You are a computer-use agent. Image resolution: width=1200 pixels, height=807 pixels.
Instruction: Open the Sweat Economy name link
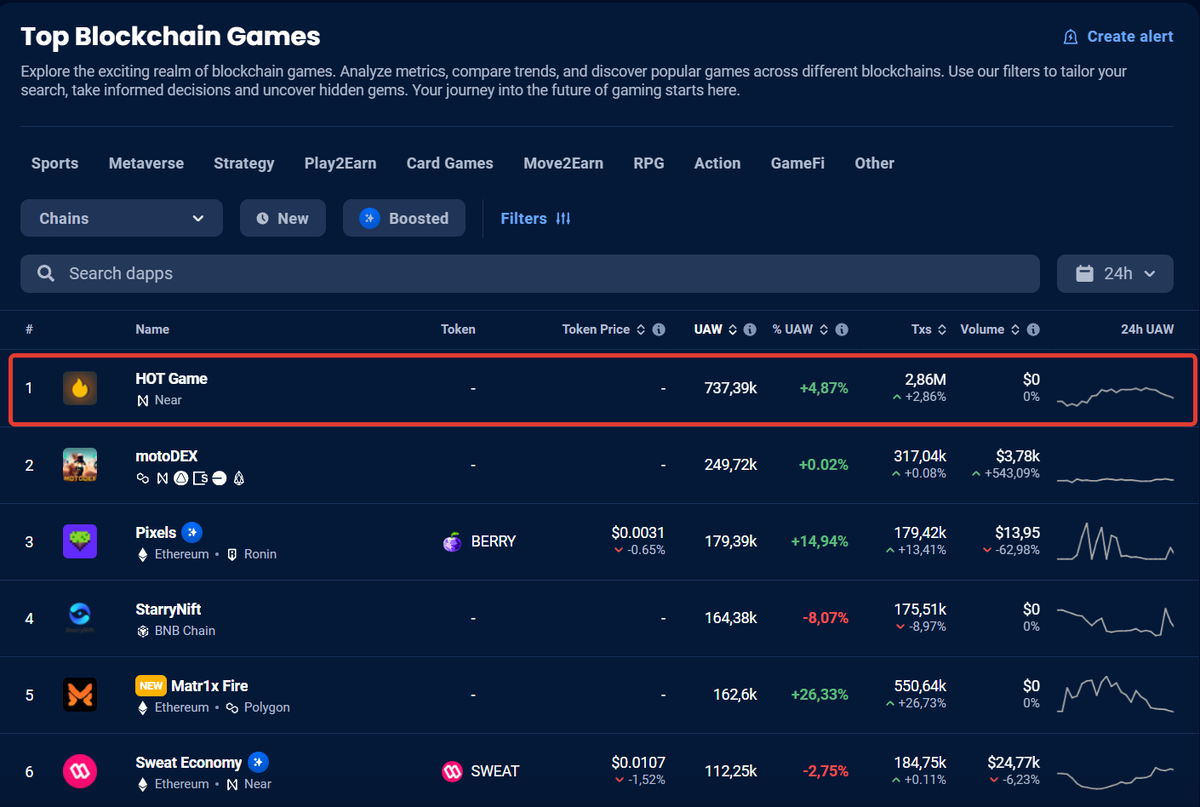click(189, 762)
